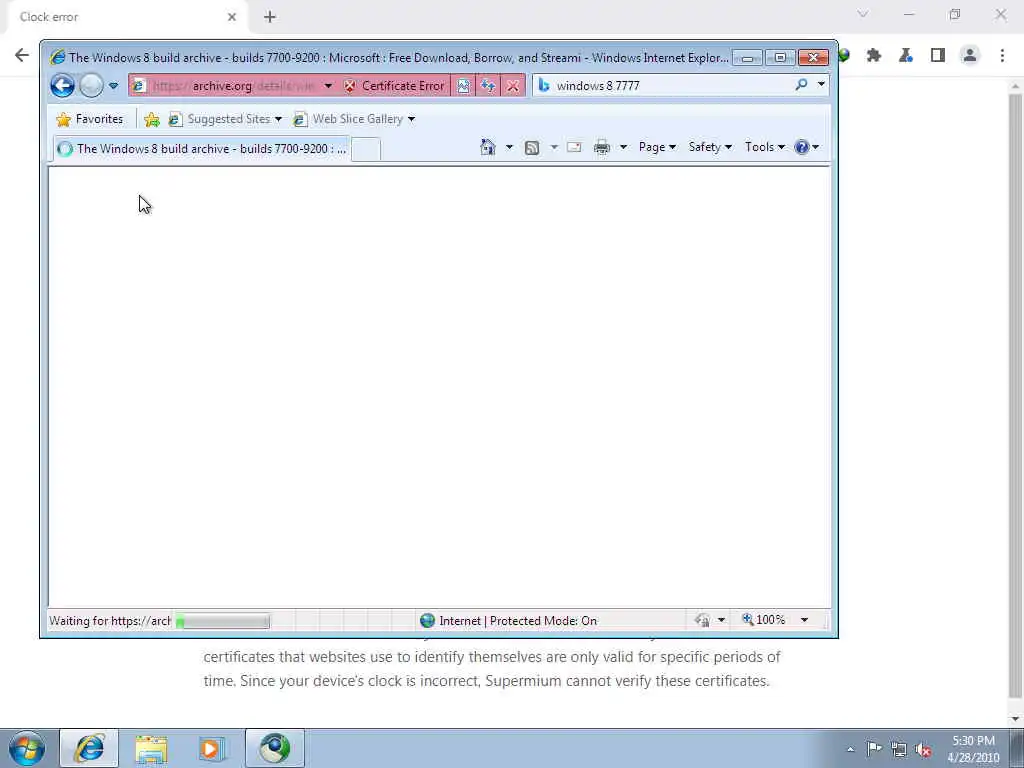The image size is (1024, 768).
Task: Open the Safety menu
Action: point(710,147)
